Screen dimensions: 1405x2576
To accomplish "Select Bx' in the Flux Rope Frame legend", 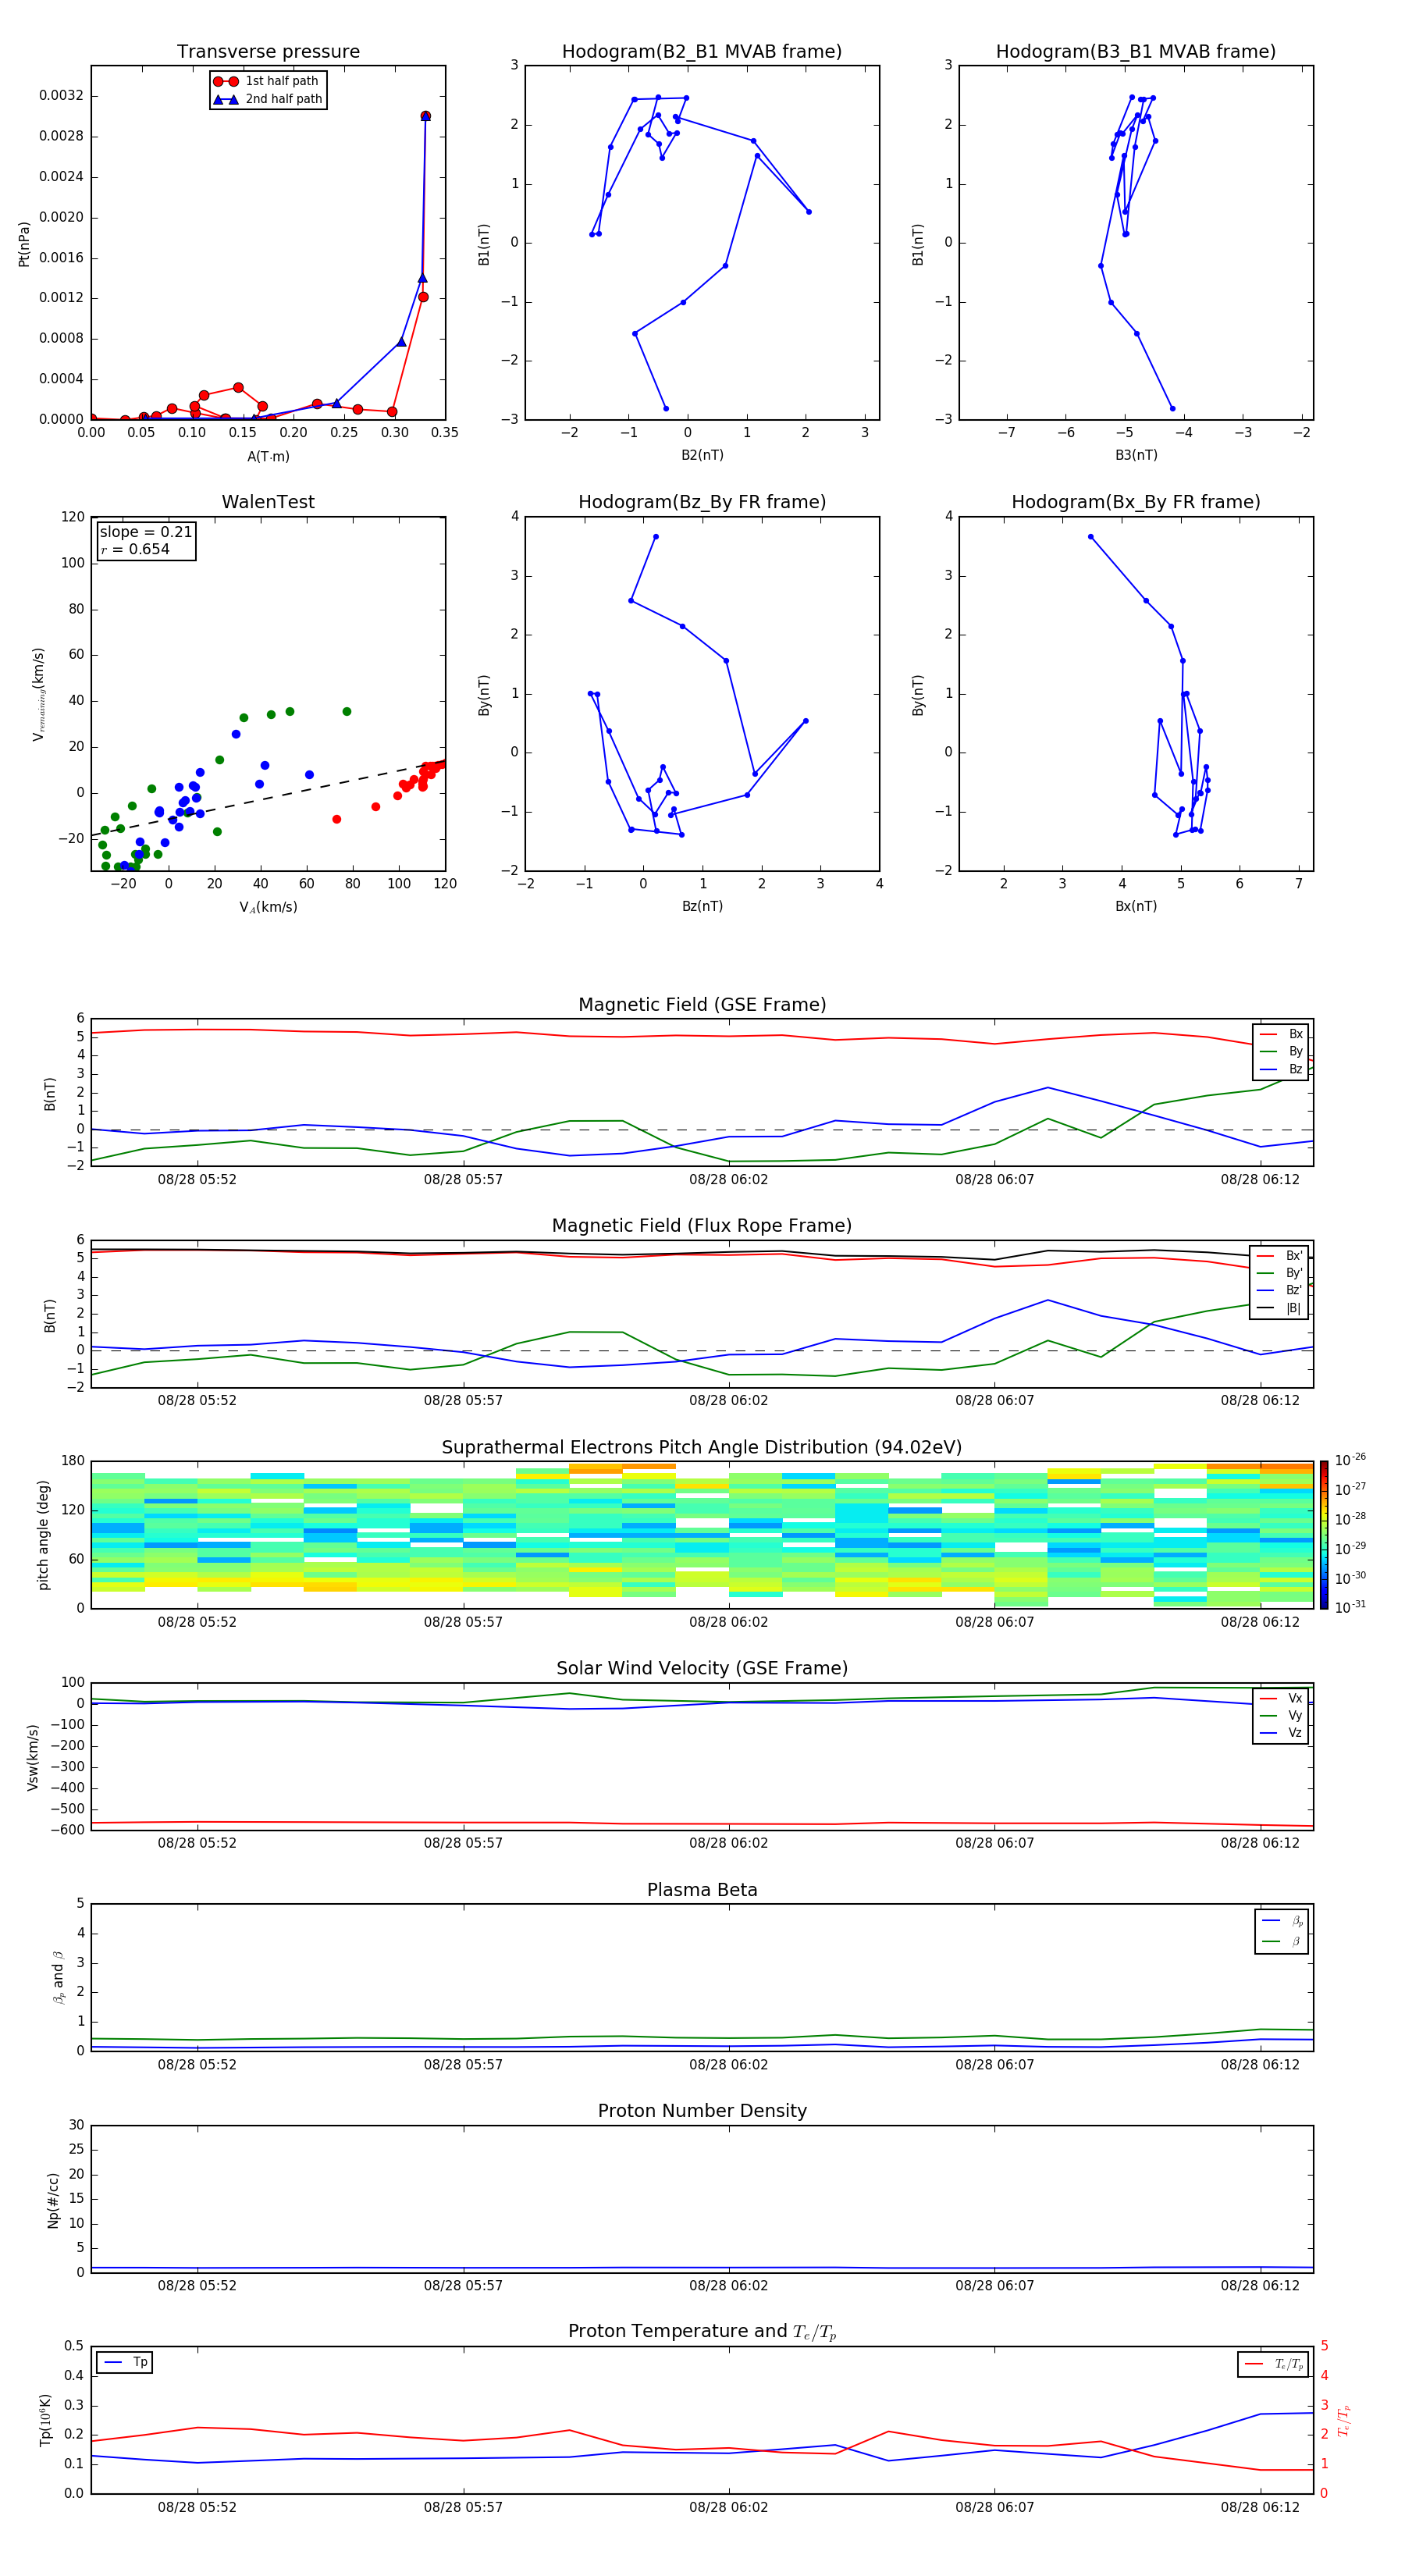I will 1280,1256.
